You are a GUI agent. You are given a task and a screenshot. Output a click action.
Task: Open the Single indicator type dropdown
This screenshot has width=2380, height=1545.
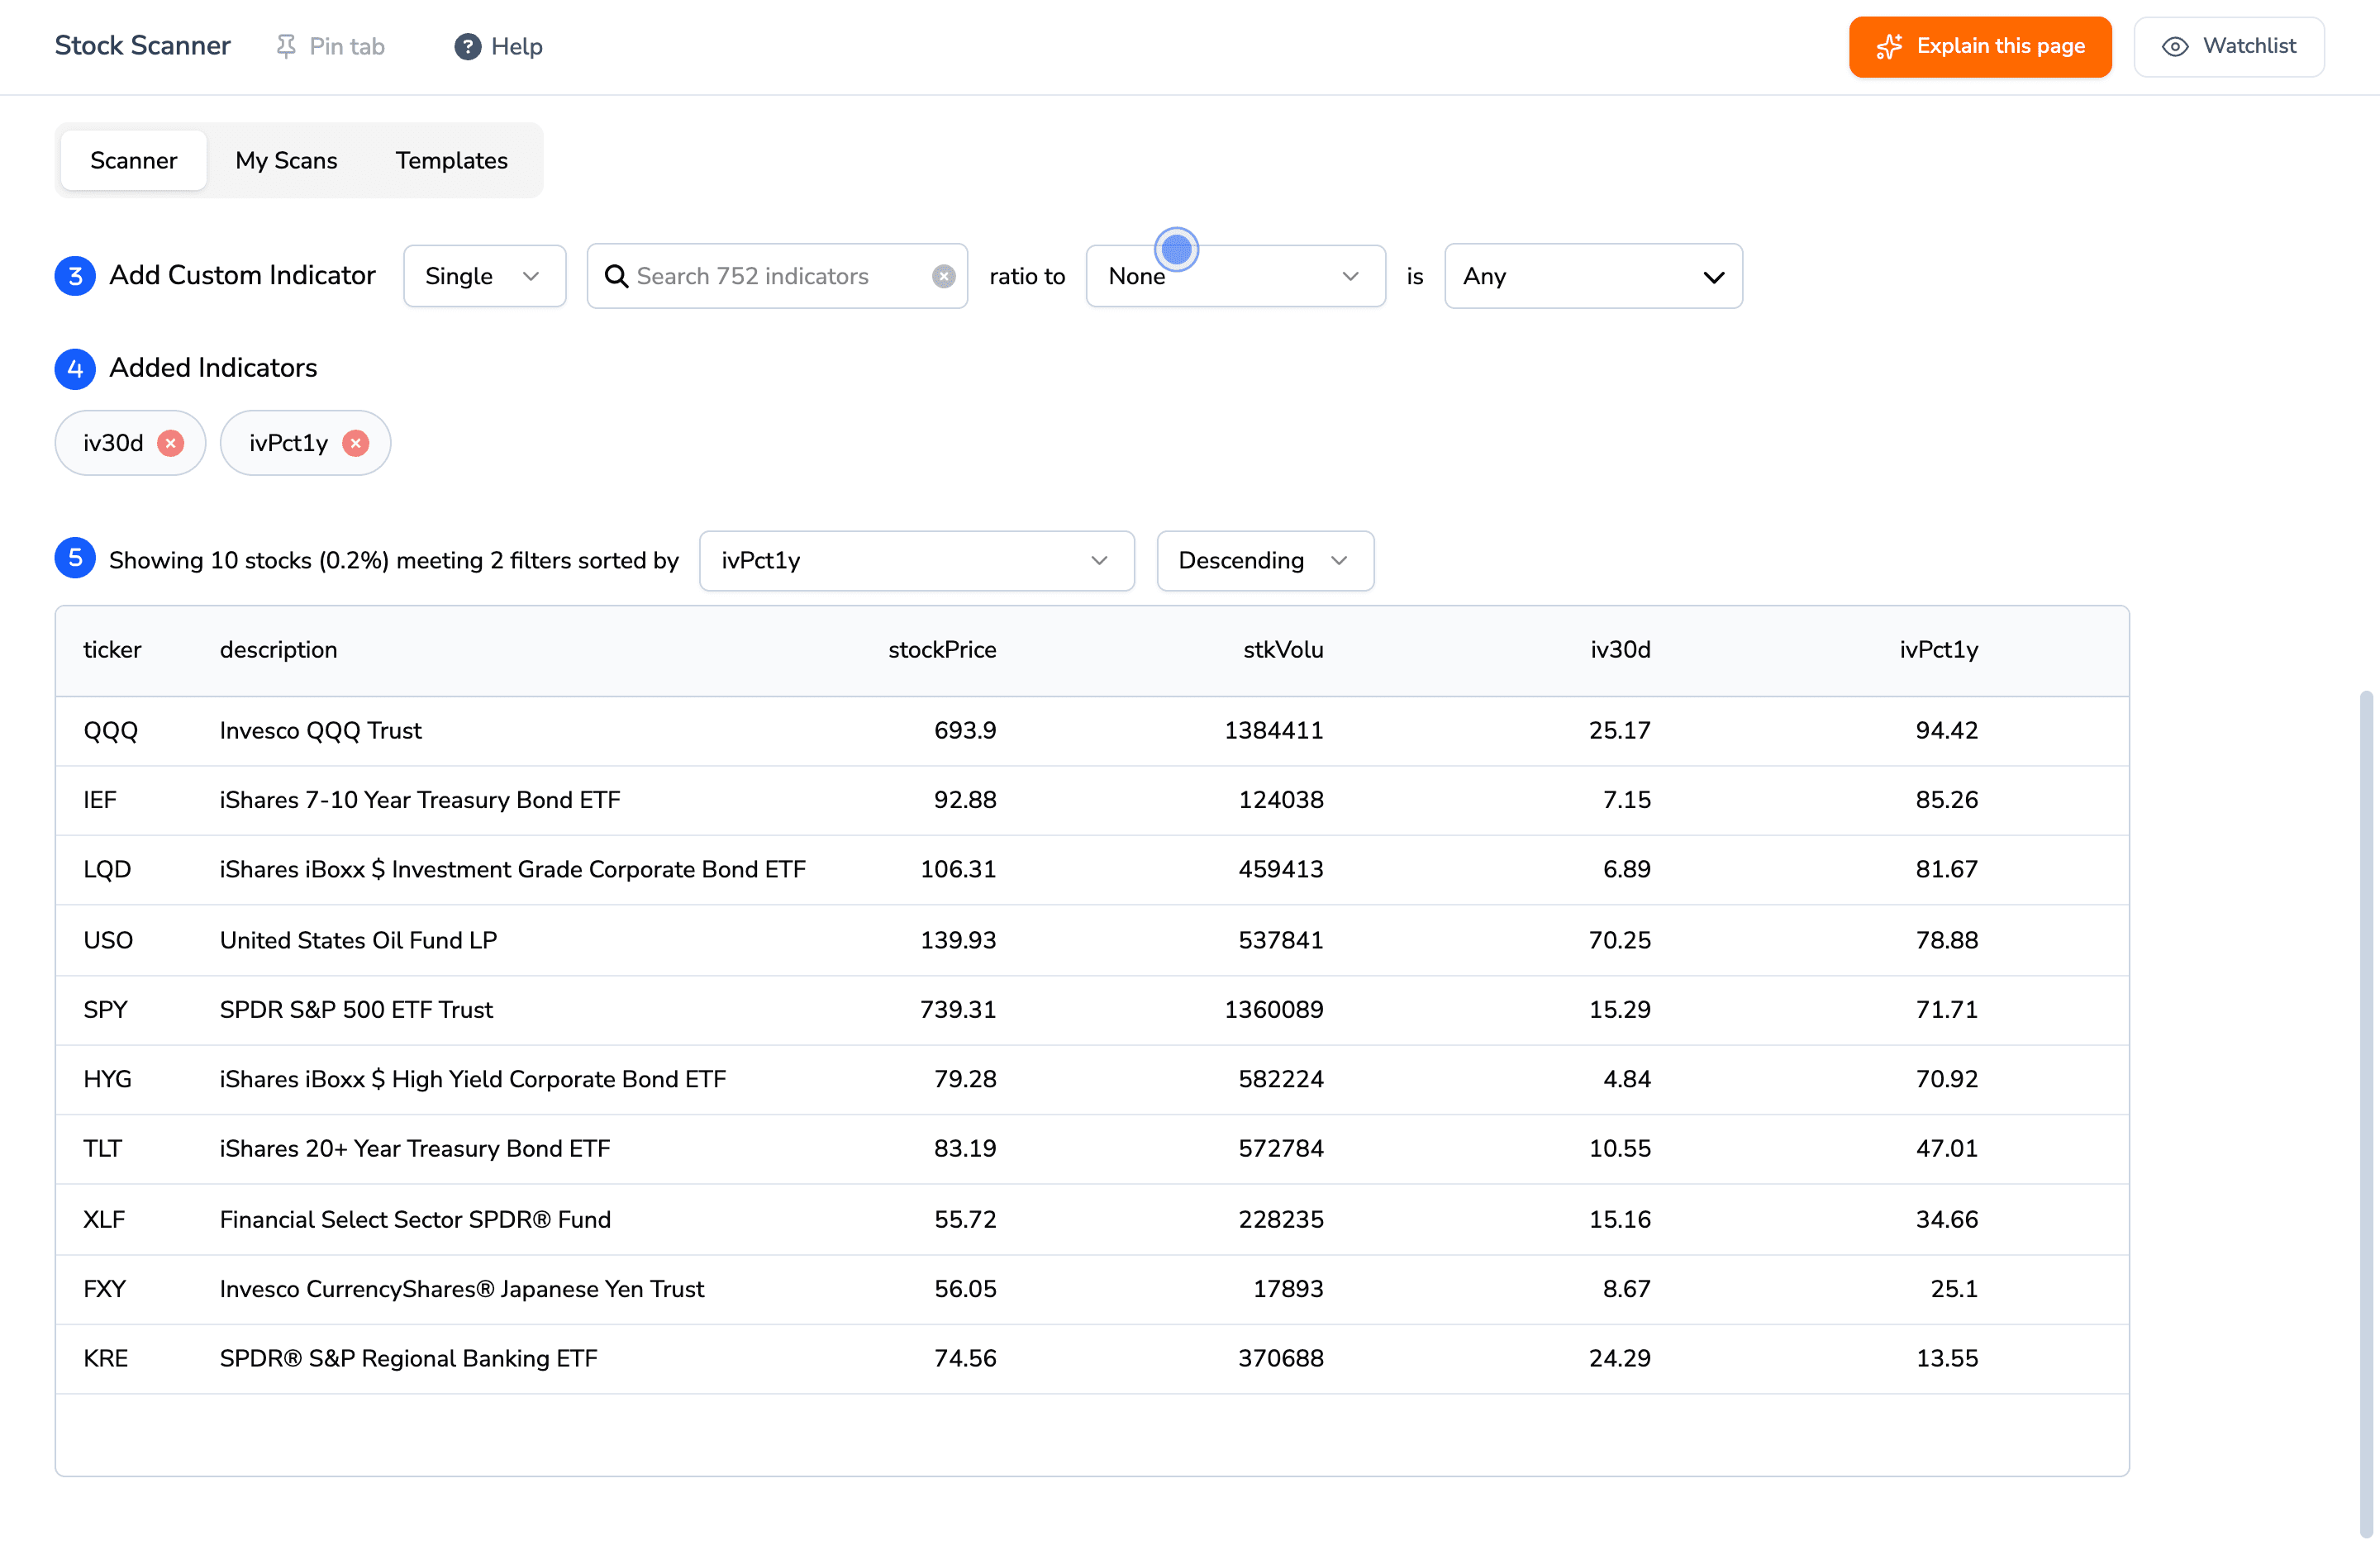click(485, 276)
